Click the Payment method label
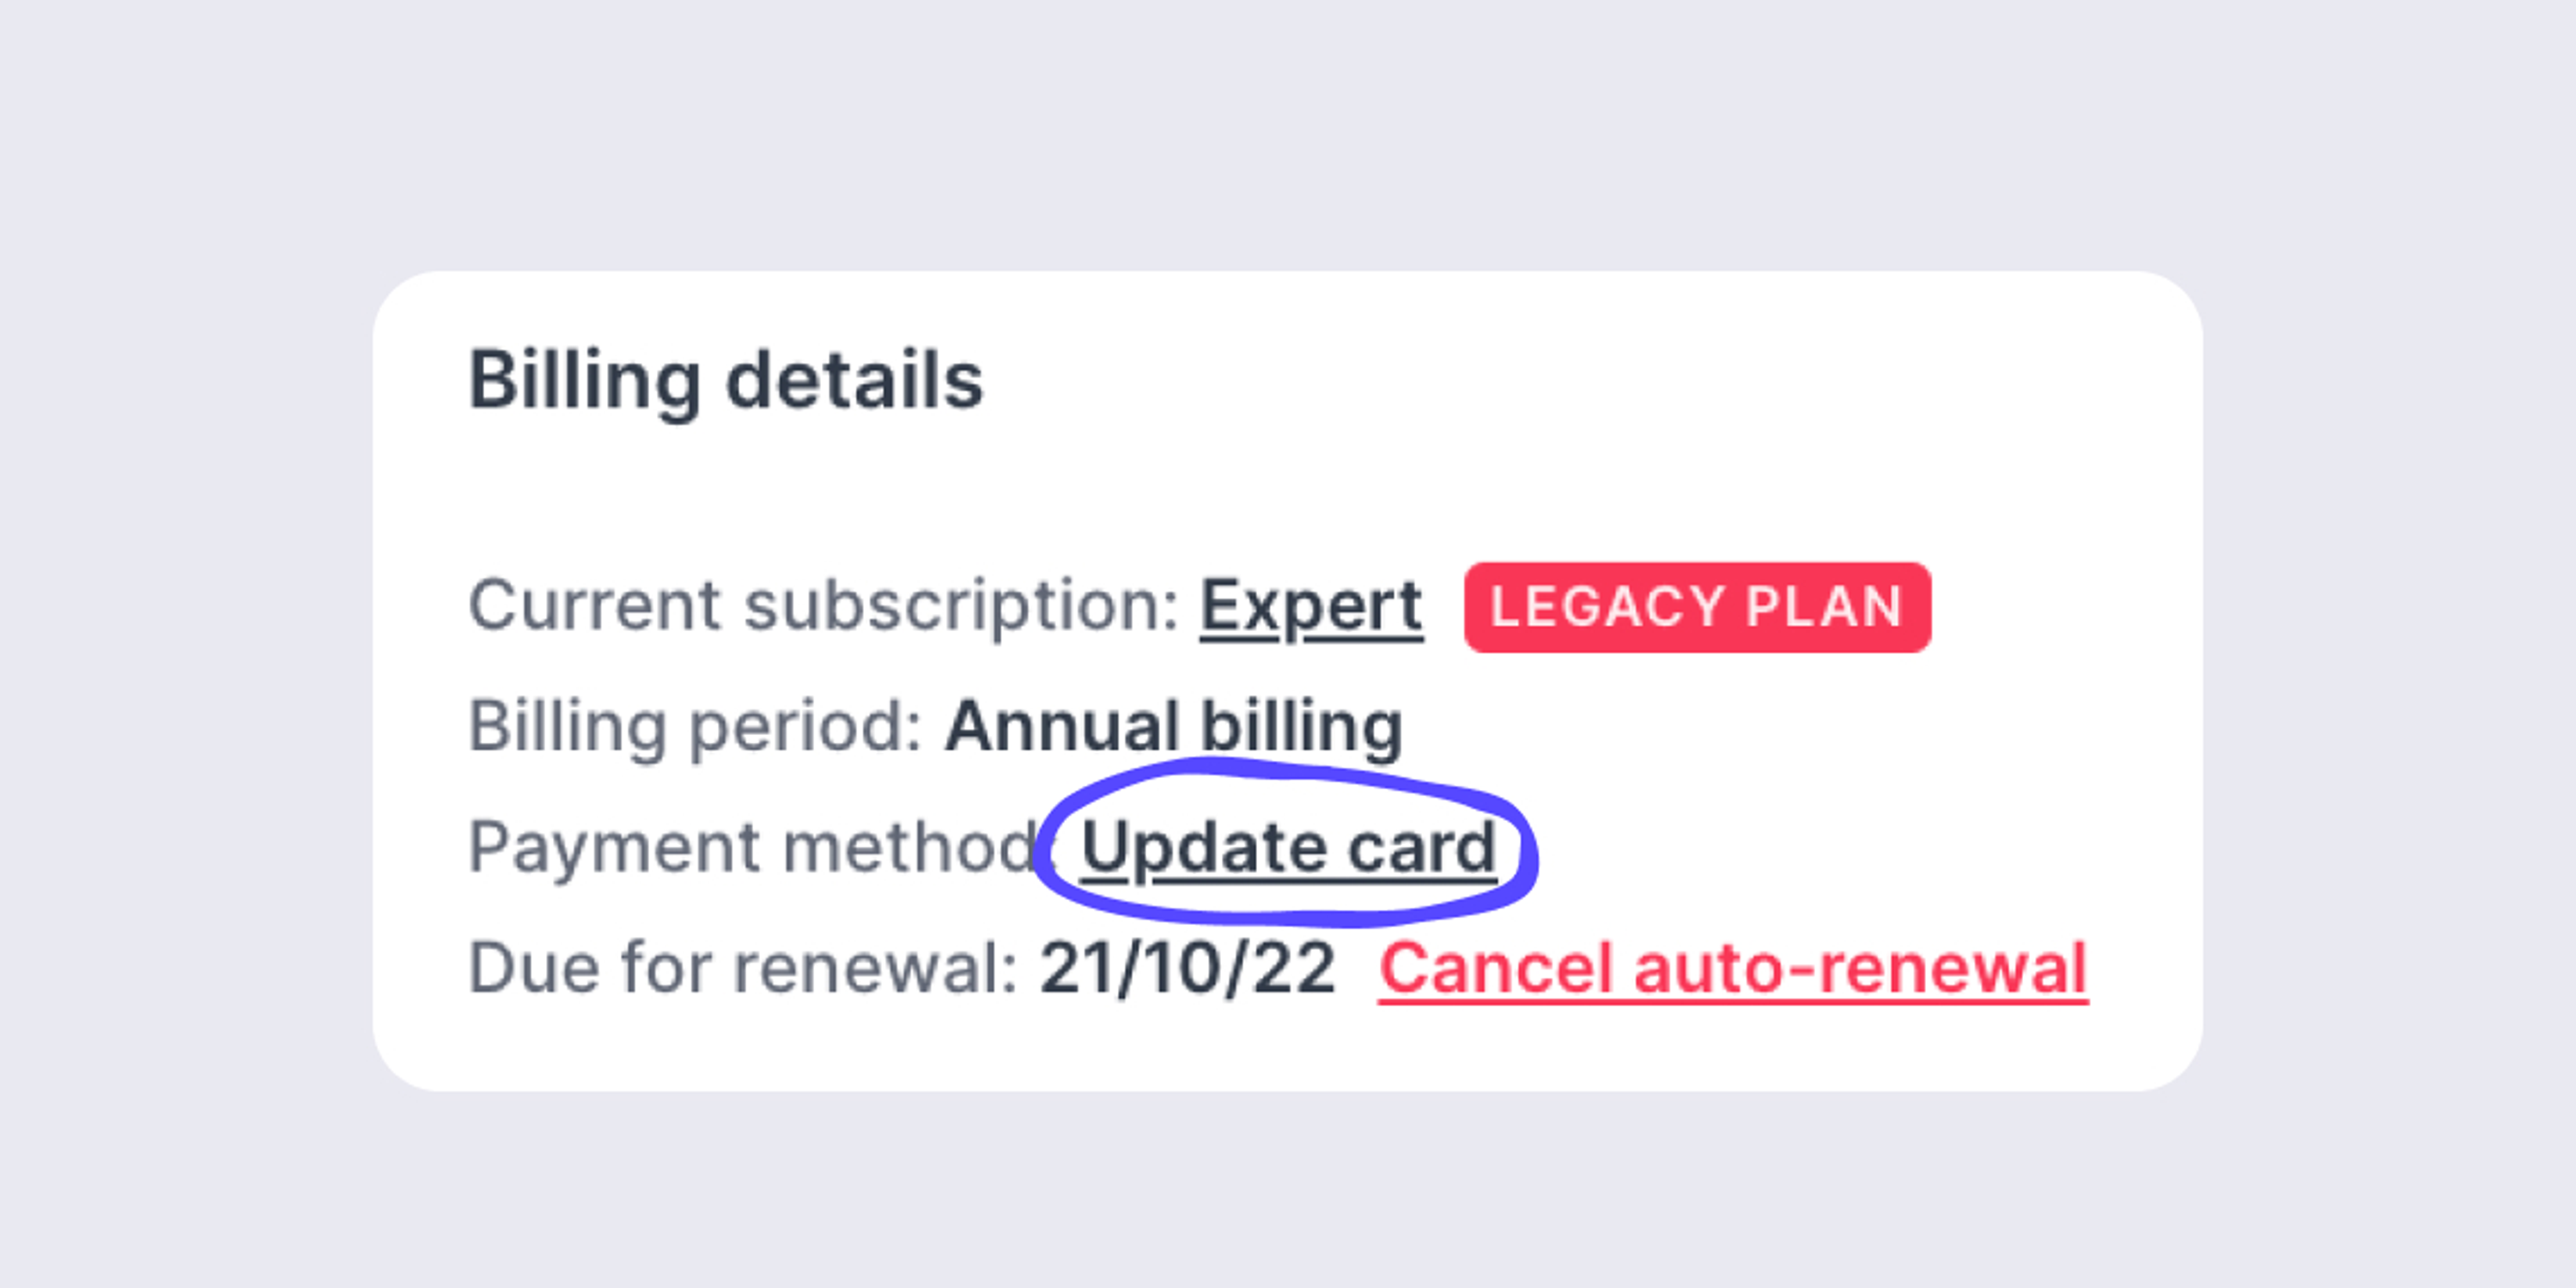The width and height of the screenshot is (2576, 1288). [755, 847]
